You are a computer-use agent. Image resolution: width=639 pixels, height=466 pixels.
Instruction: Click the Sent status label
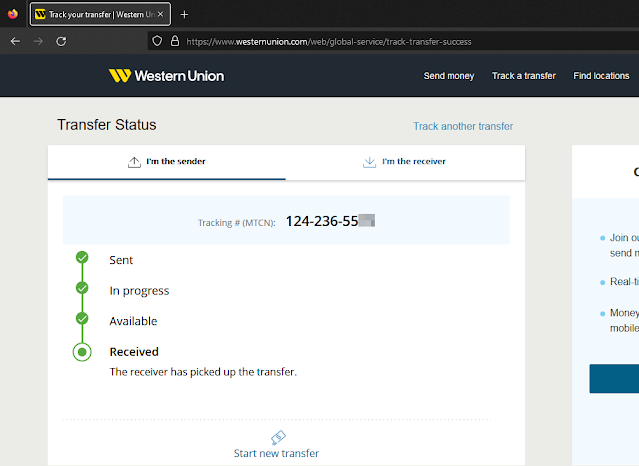121,260
